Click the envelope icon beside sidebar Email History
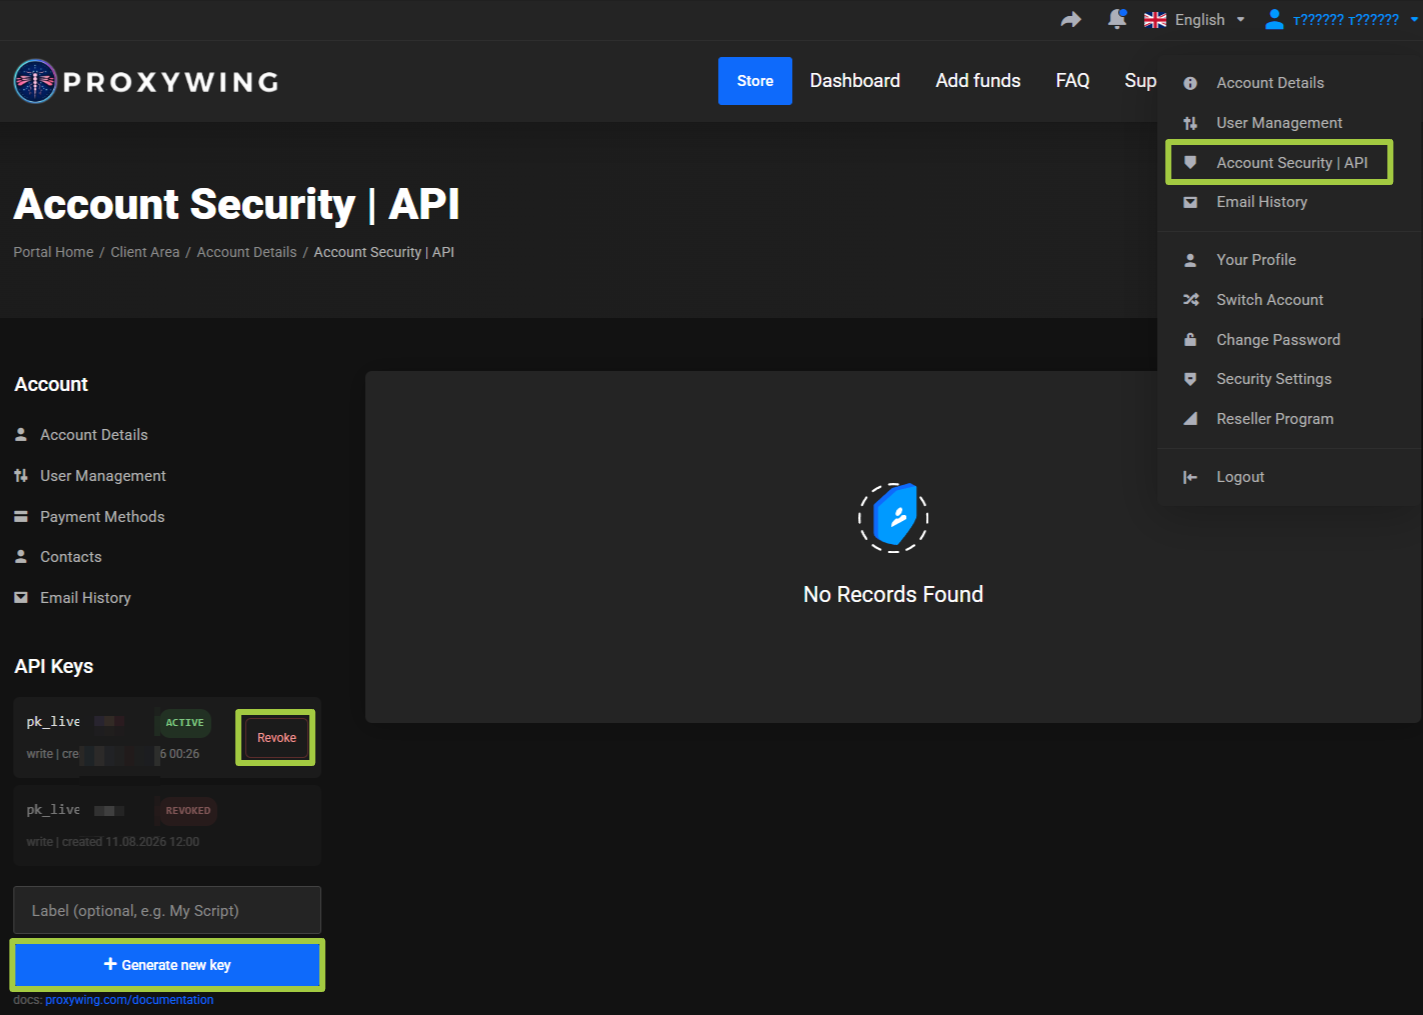This screenshot has height=1015, width=1423. pos(21,598)
